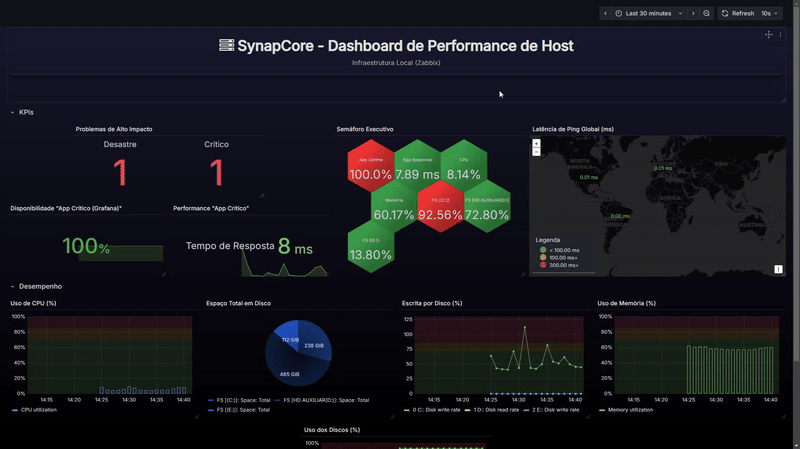Click the 112 GiB pie chart slice
This screenshot has width=800, height=449.
pos(288,335)
